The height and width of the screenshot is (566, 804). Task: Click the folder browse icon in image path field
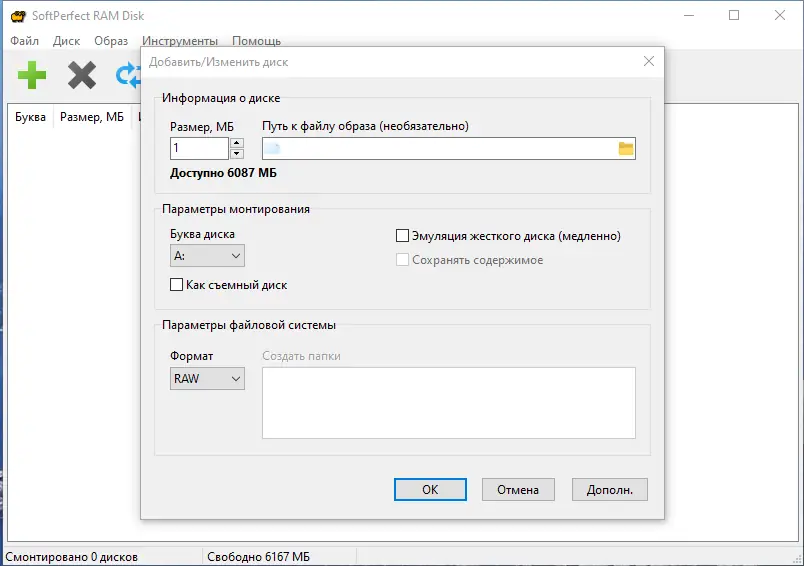point(626,149)
